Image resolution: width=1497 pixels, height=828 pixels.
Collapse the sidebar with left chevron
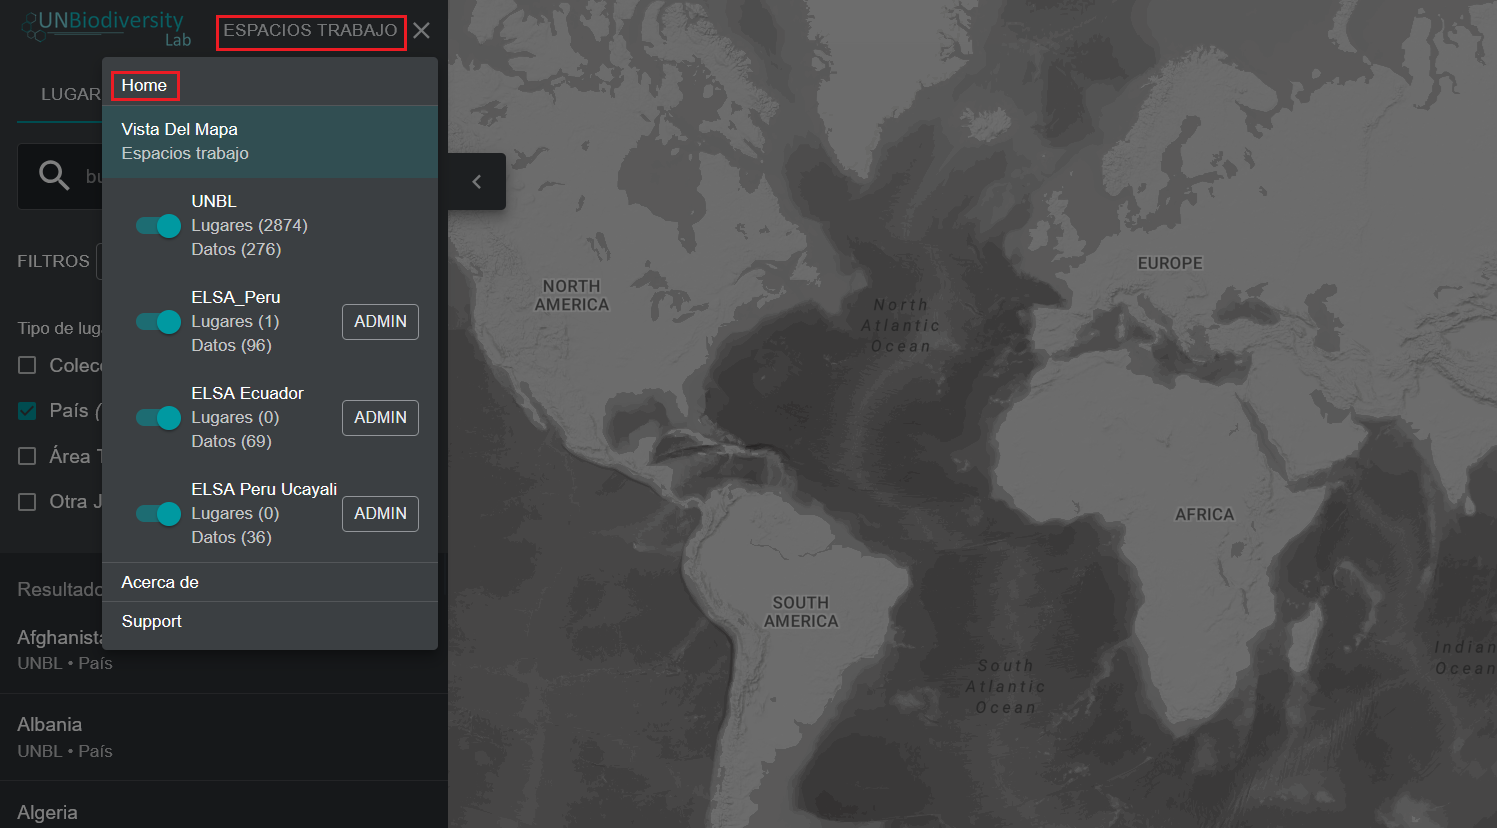[x=477, y=181]
